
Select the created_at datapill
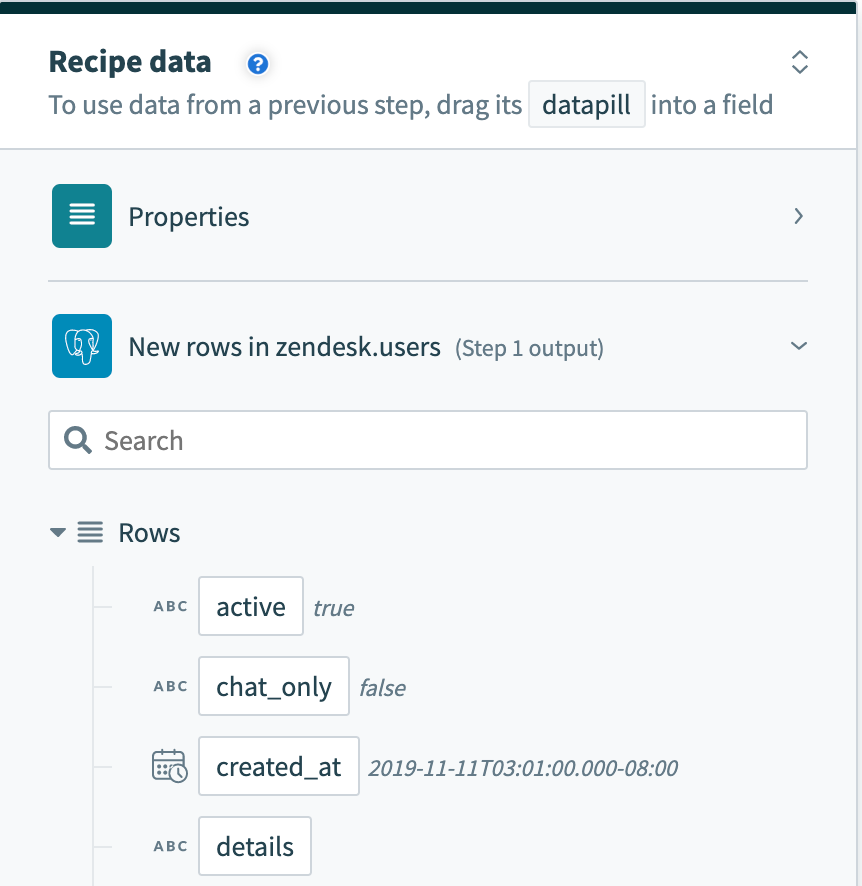(x=278, y=765)
